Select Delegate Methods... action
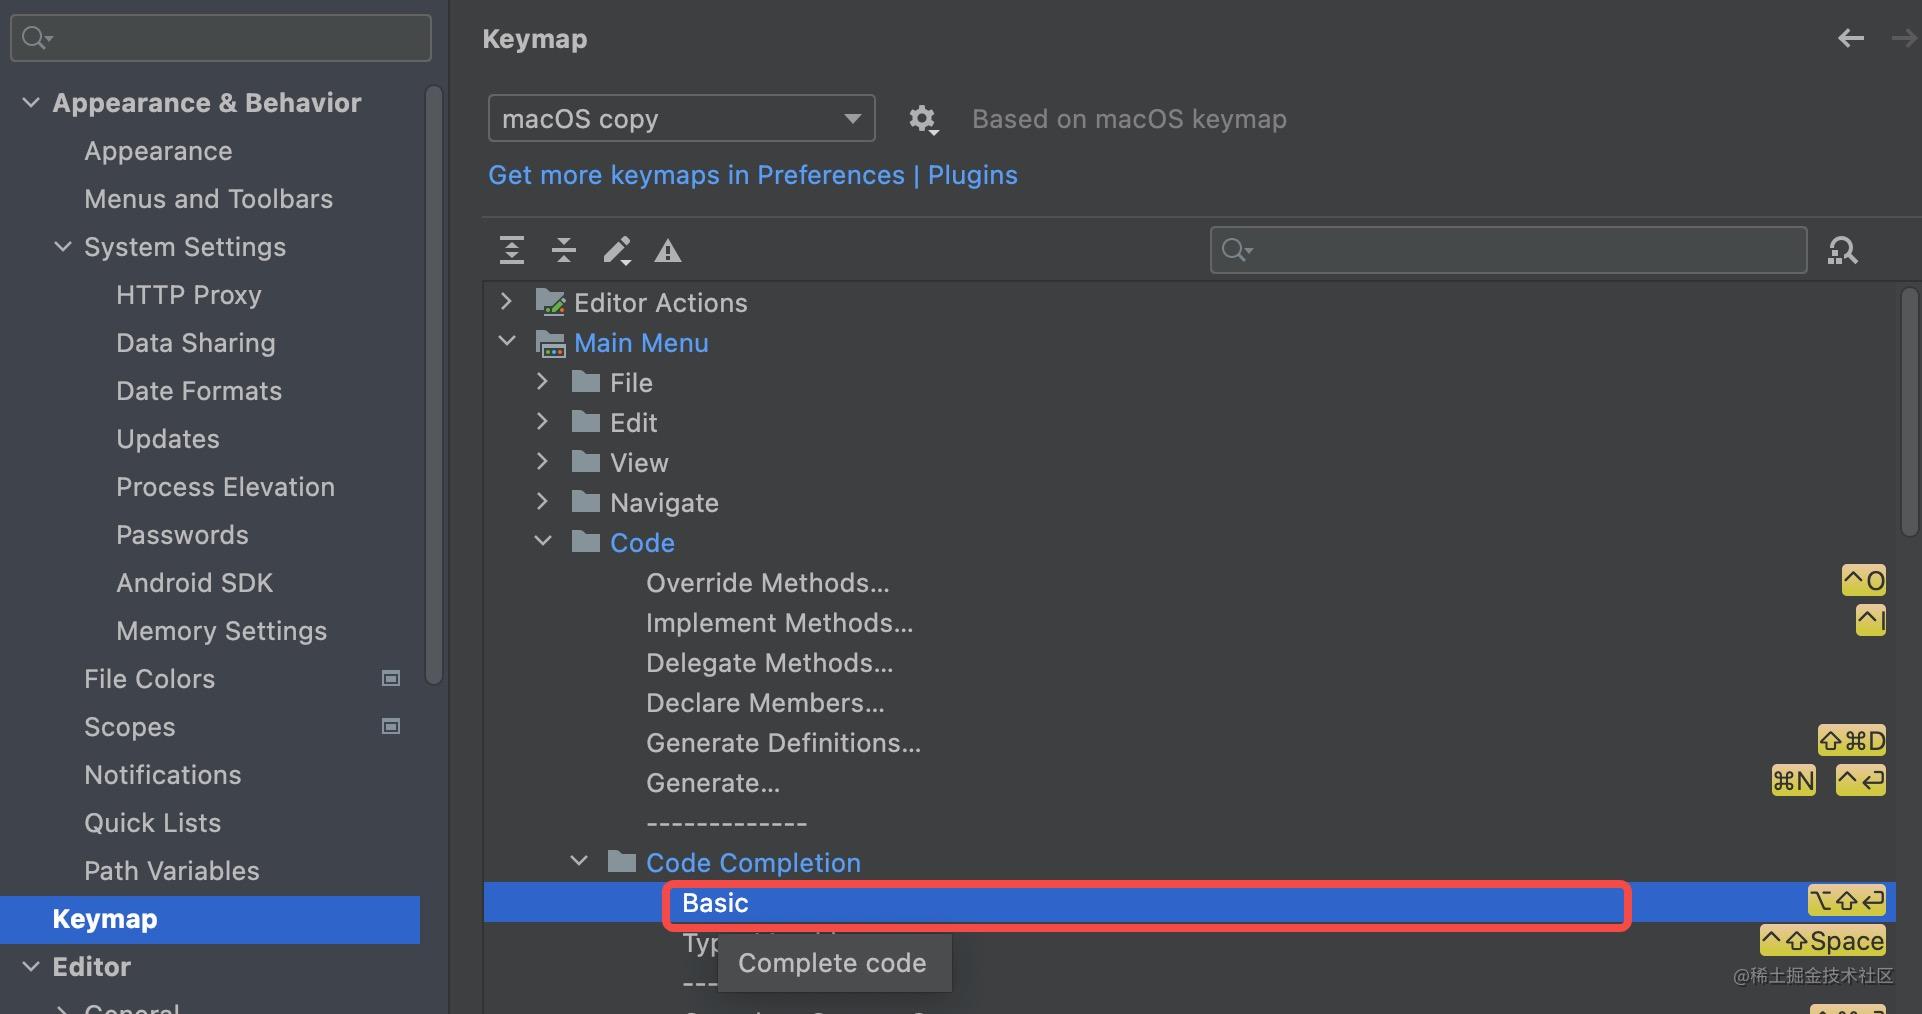The image size is (1922, 1014). (769, 663)
